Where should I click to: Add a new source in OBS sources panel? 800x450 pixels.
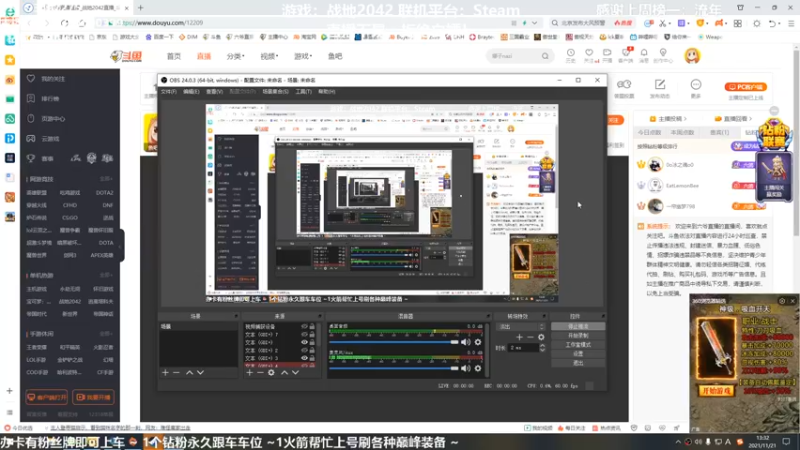pos(249,372)
